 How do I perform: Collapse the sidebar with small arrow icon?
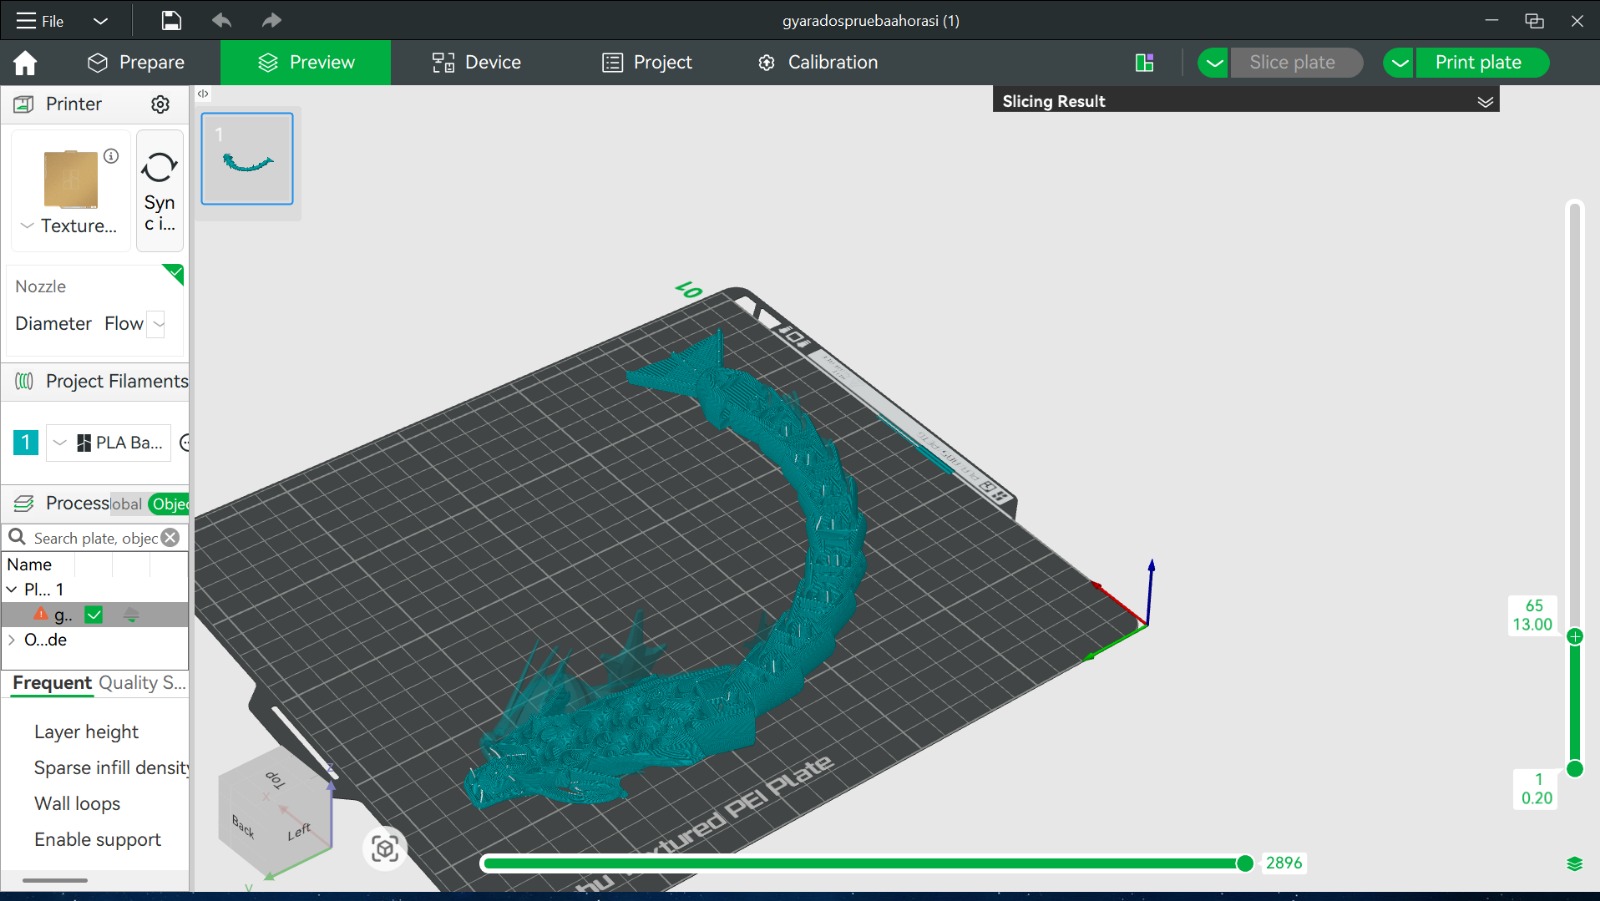pyautogui.click(x=203, y=94)
